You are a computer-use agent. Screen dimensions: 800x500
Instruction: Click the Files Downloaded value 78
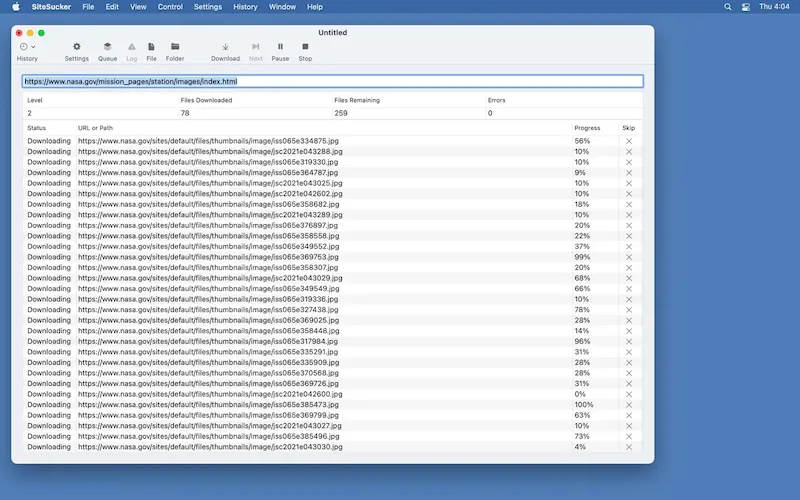185,113
